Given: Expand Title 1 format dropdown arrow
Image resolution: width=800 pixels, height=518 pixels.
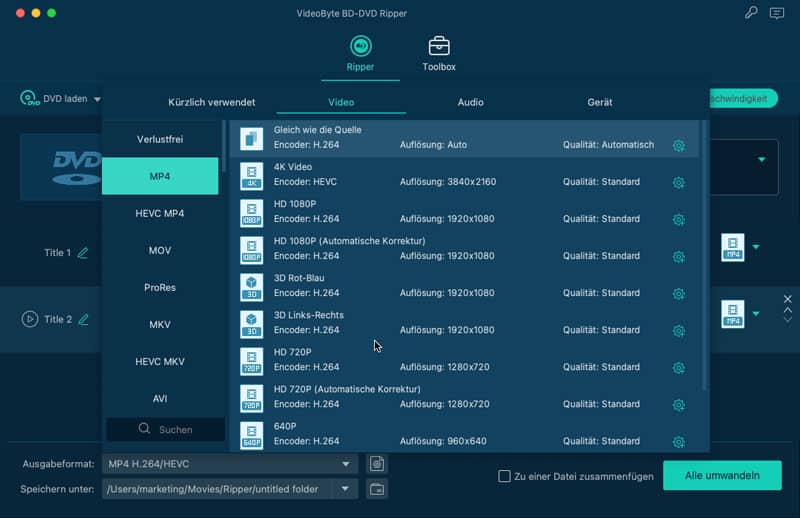Looking at the screenshot, I should click(756, 247).
